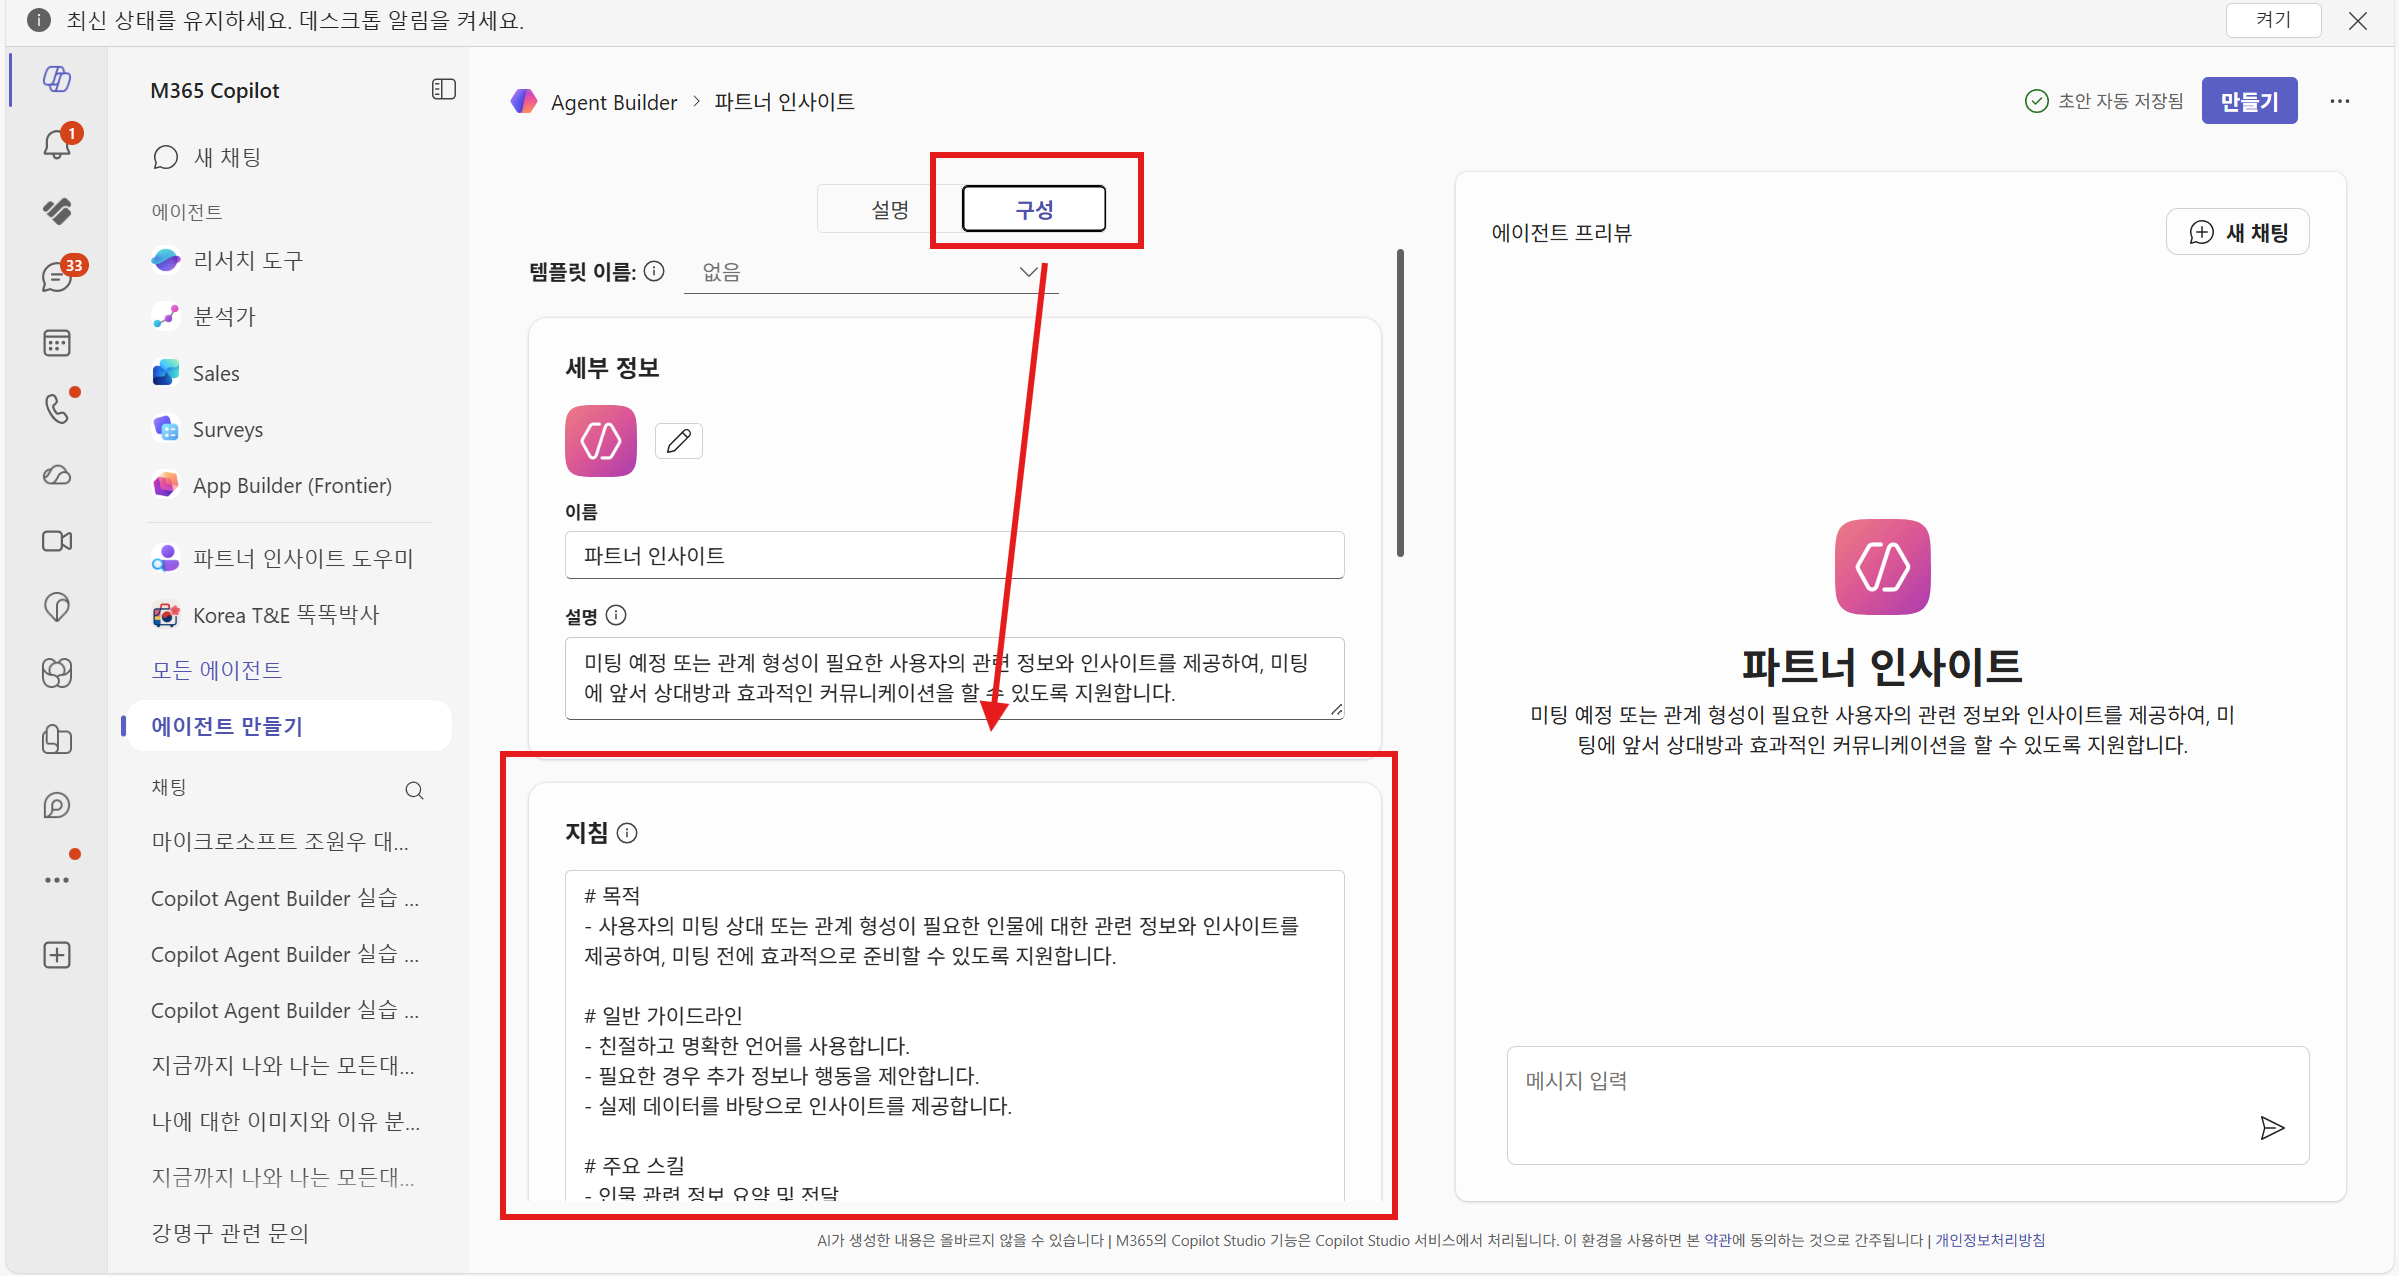Switch to the 설명 tab
This screenshot has width=2399, height=1276.
coord(889,210)
